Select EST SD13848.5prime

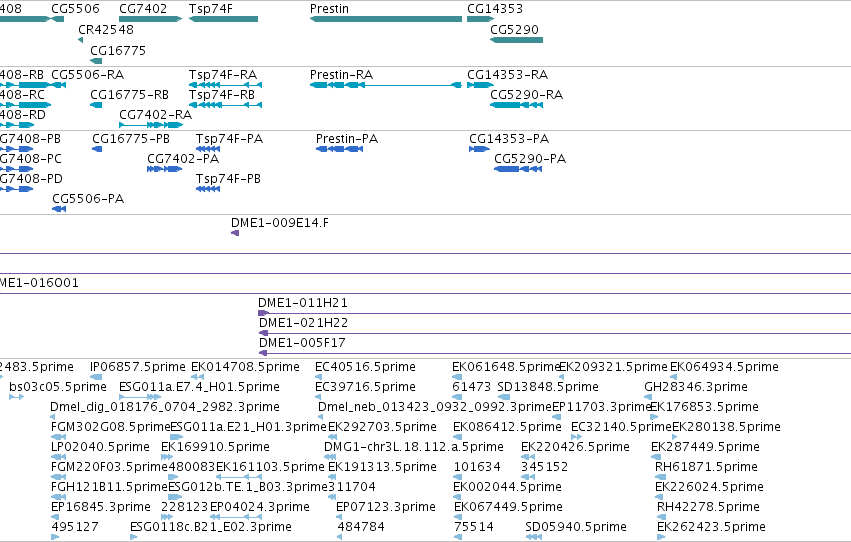[x=548, y=387]
